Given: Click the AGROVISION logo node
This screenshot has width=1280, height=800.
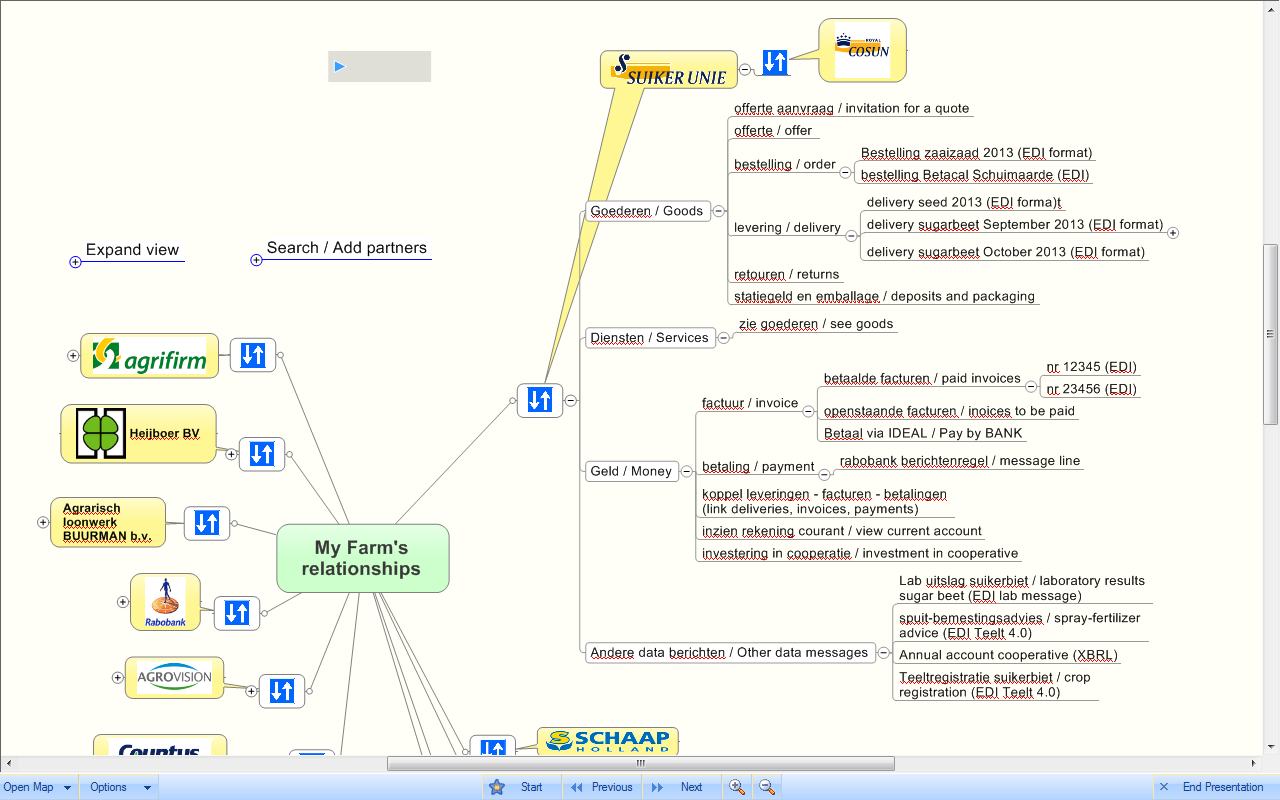Looking at the screenshot, I should click(174, 677).
